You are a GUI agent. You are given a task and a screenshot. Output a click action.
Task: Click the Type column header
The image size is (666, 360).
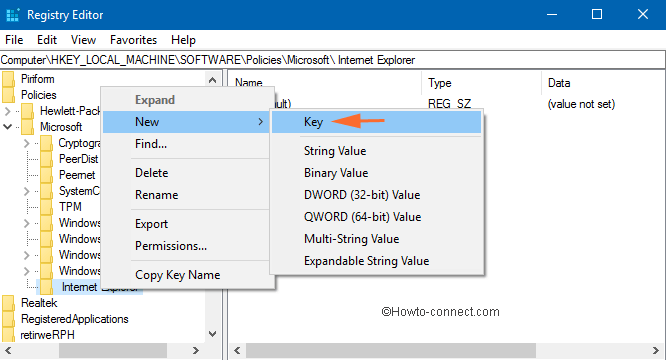click(482, 83)
